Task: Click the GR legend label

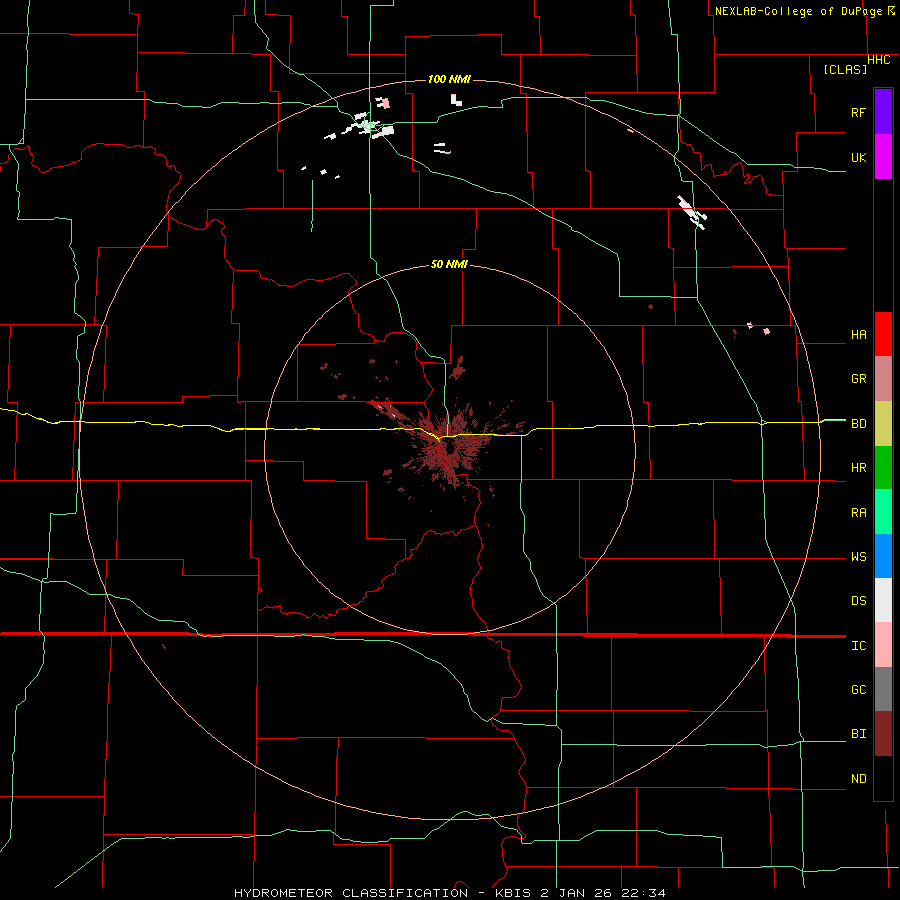Action: pos(859,379)
